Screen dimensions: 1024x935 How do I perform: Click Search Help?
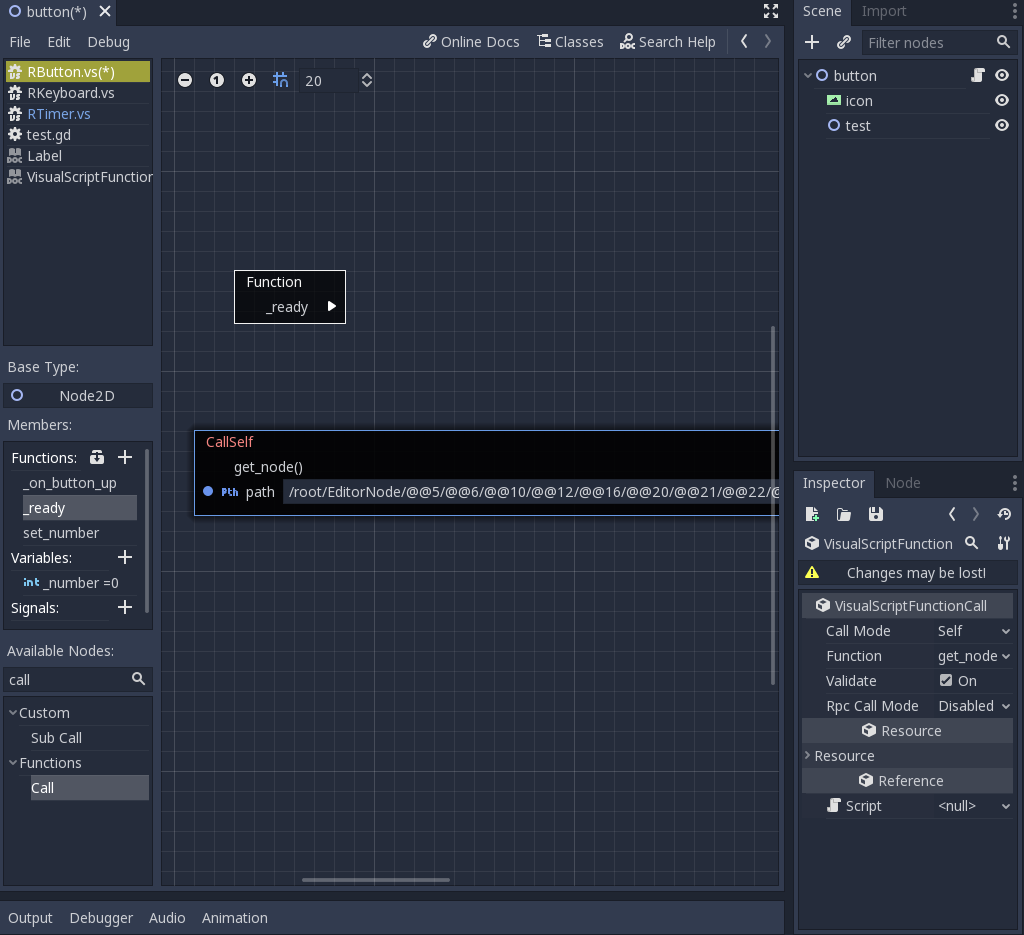click(668, 42)
